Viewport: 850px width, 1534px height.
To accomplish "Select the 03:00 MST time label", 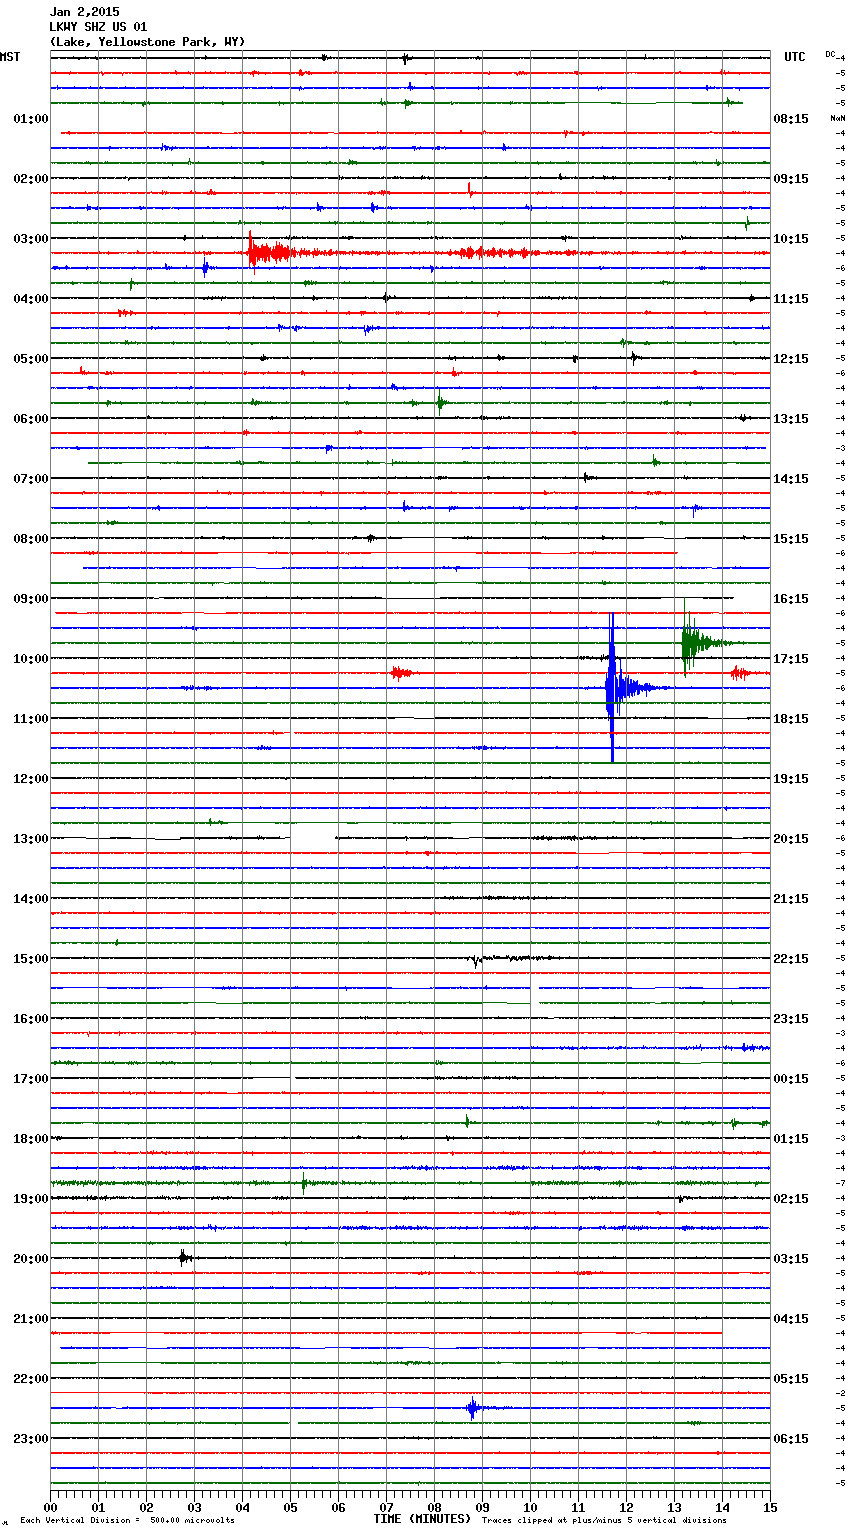I will tap(31, 239).
